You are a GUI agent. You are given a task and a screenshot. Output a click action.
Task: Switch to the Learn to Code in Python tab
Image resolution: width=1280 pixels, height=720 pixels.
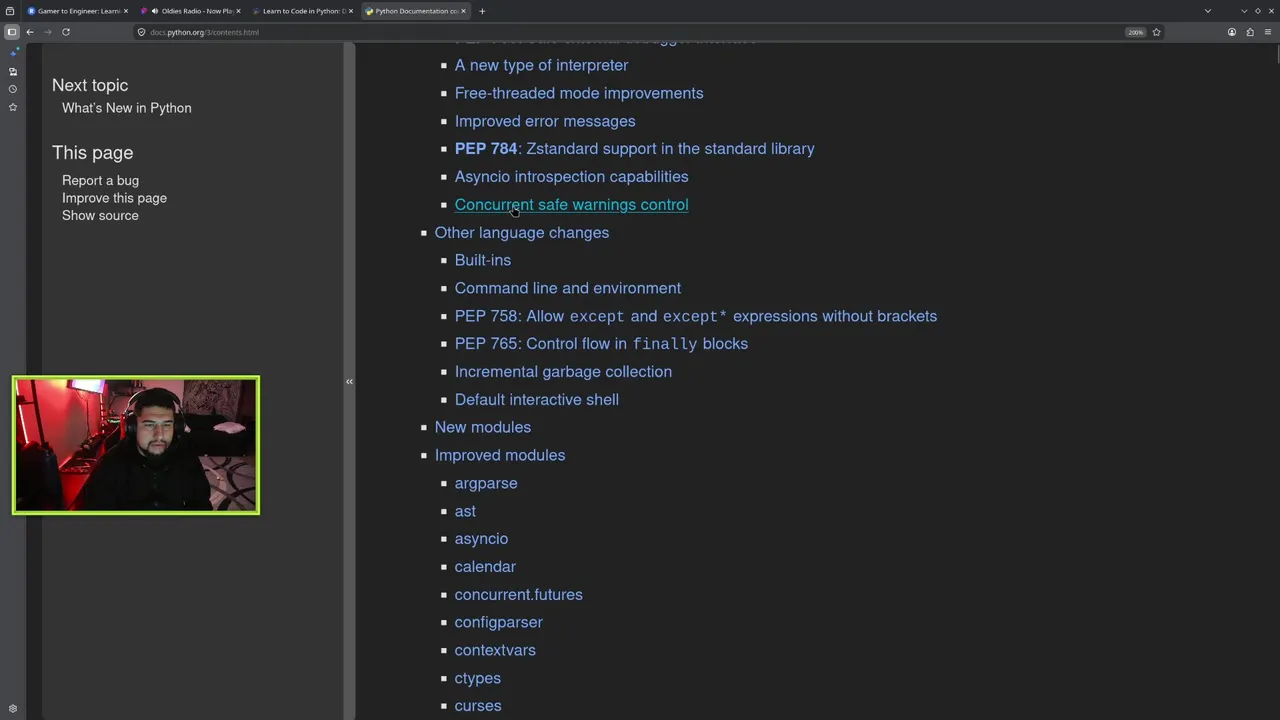pyautogui.click(x=303, y=11)
